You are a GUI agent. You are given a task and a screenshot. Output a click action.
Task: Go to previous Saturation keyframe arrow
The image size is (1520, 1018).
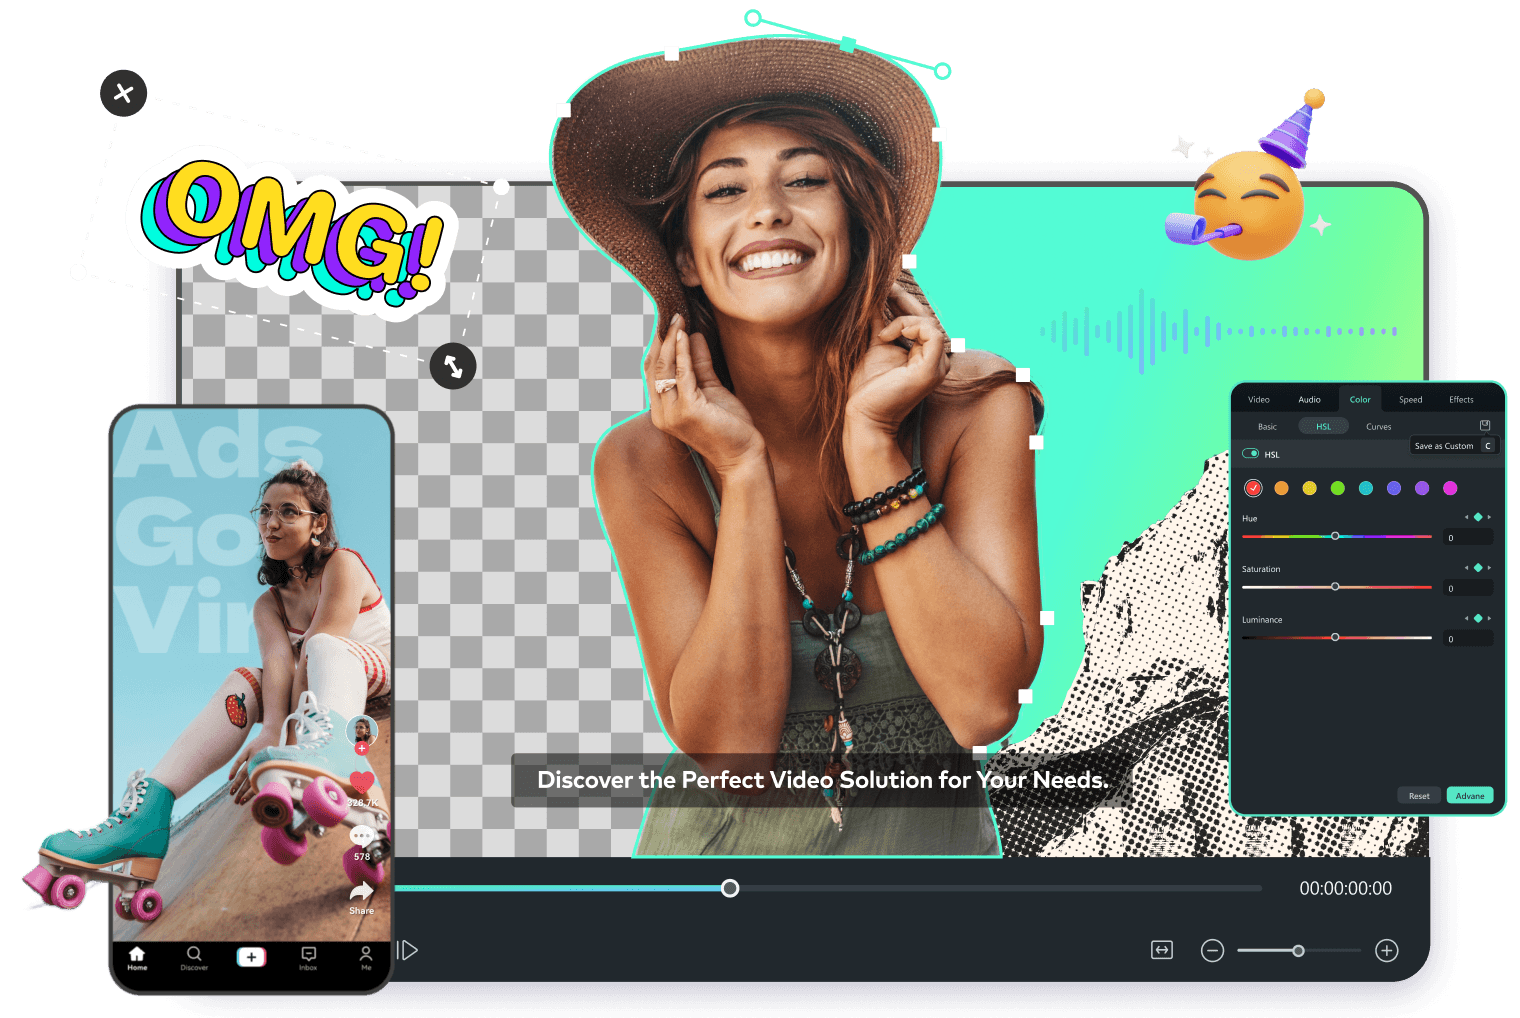coord(1467,567)
